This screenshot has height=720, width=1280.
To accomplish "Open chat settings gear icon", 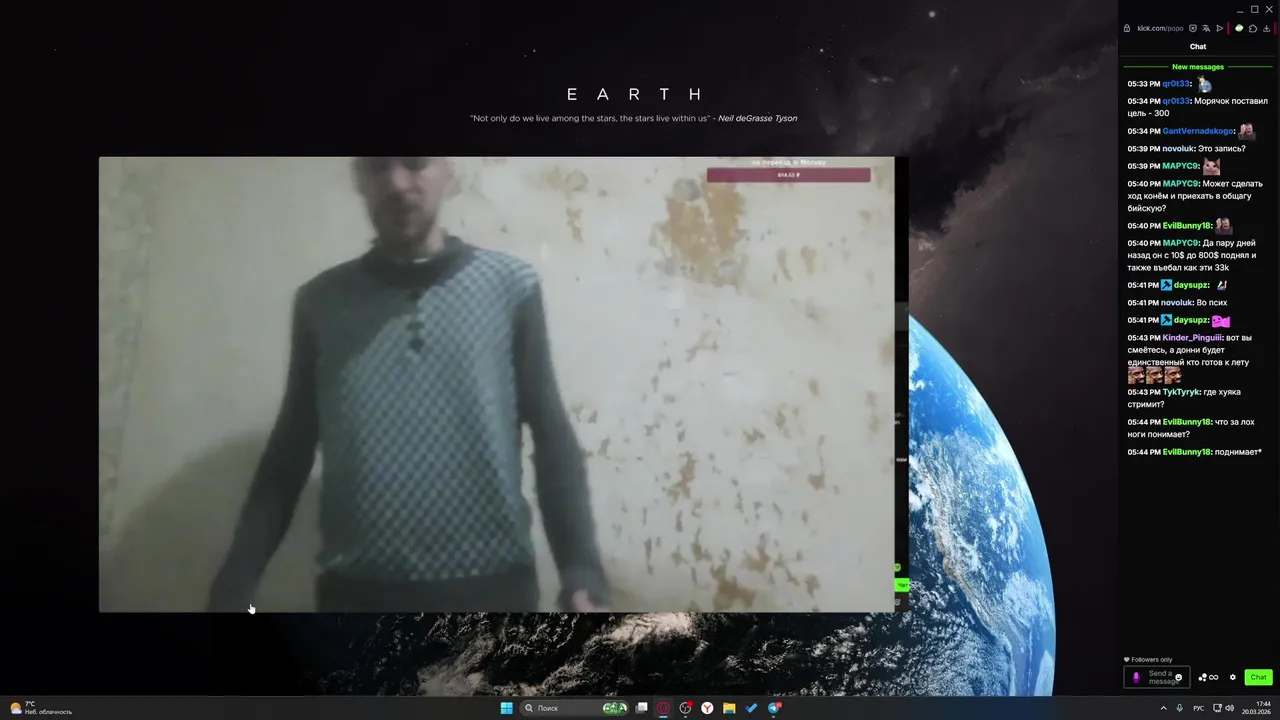I will click(1233, 677).
